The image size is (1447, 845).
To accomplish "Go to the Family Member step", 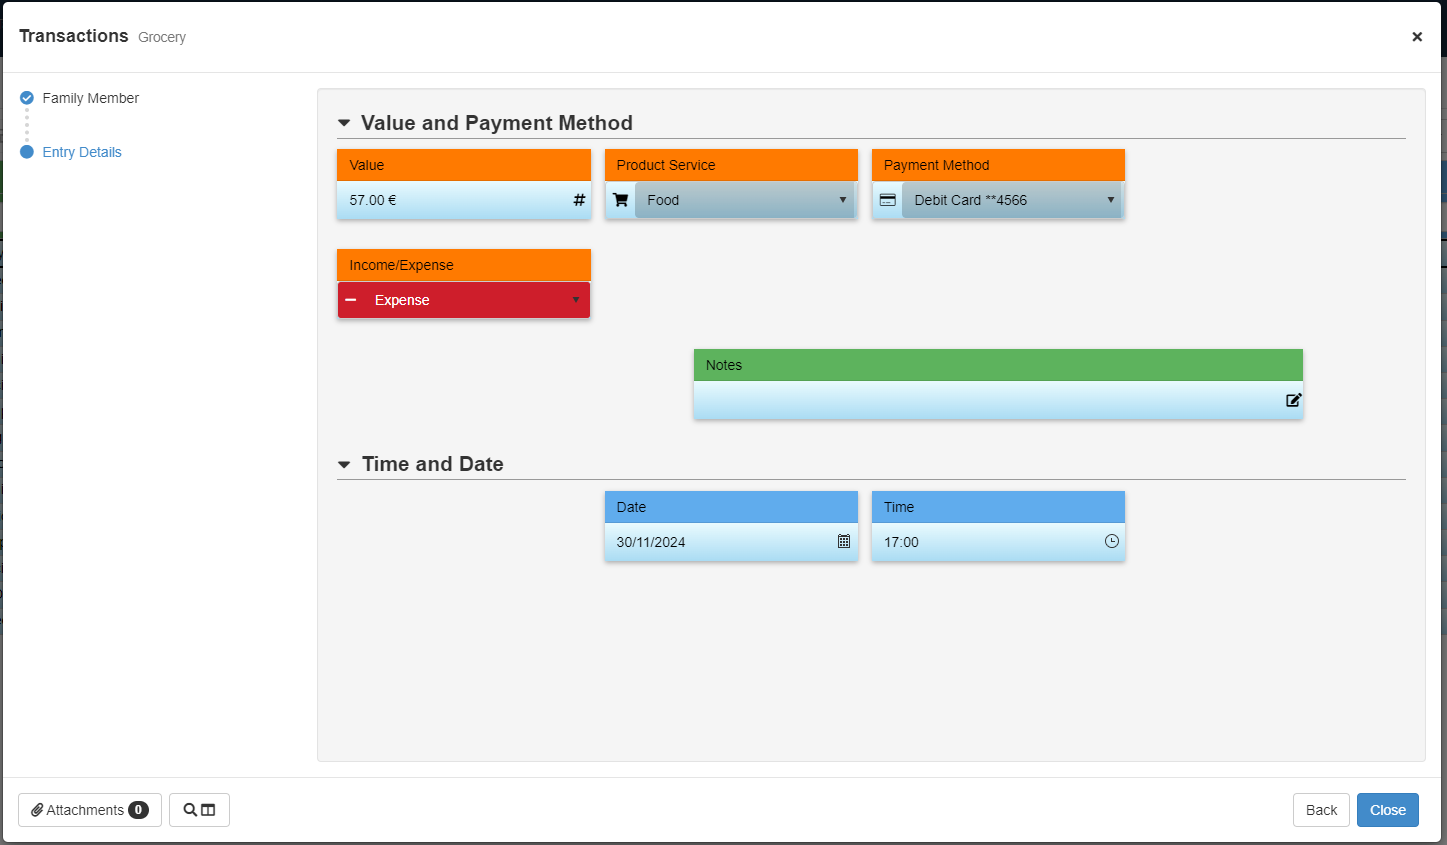I will (x=90, y=98).
